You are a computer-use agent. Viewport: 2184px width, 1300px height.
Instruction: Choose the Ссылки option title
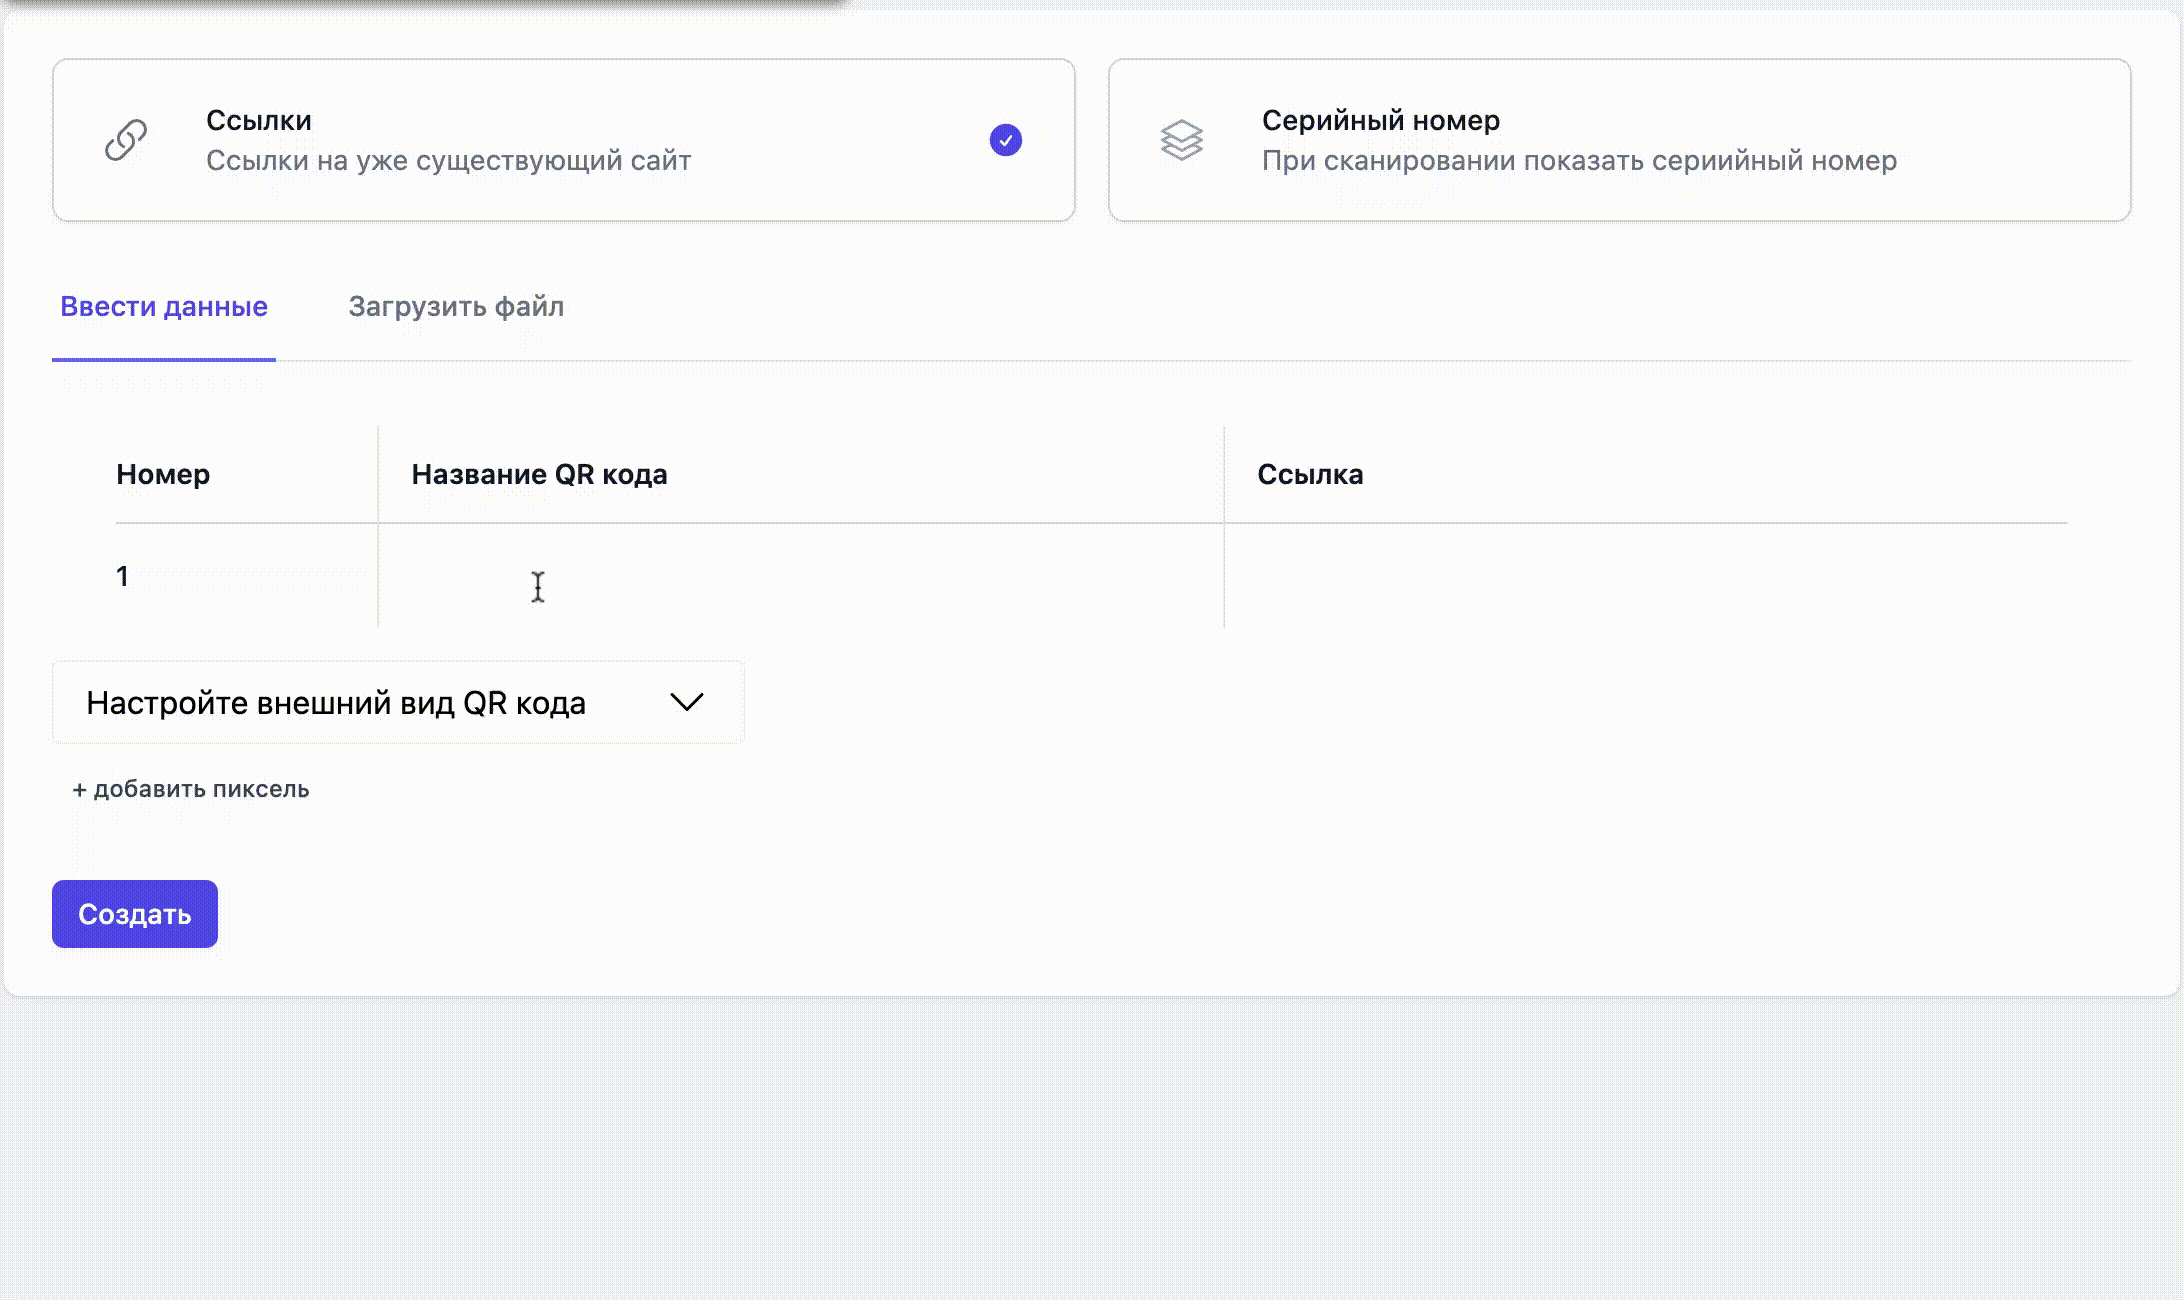[259, 120]
